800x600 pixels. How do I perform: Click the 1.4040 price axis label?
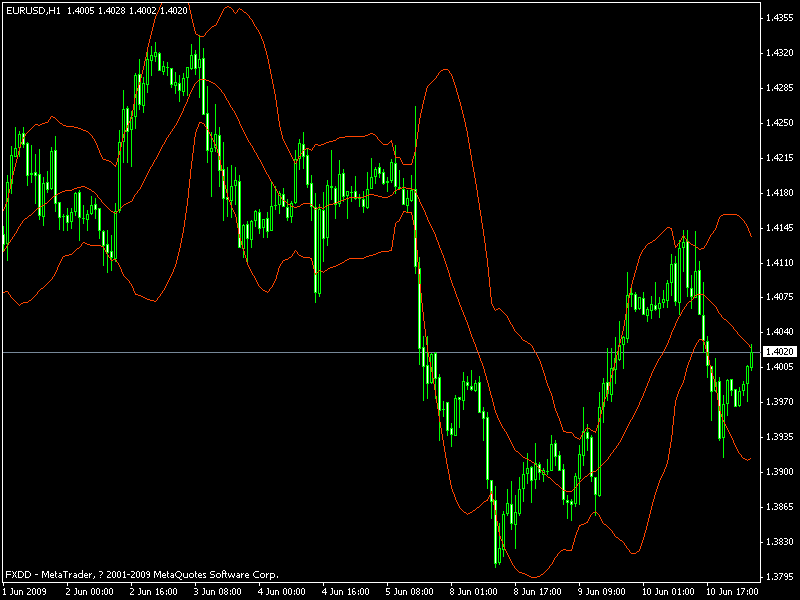tap(780, 332)
